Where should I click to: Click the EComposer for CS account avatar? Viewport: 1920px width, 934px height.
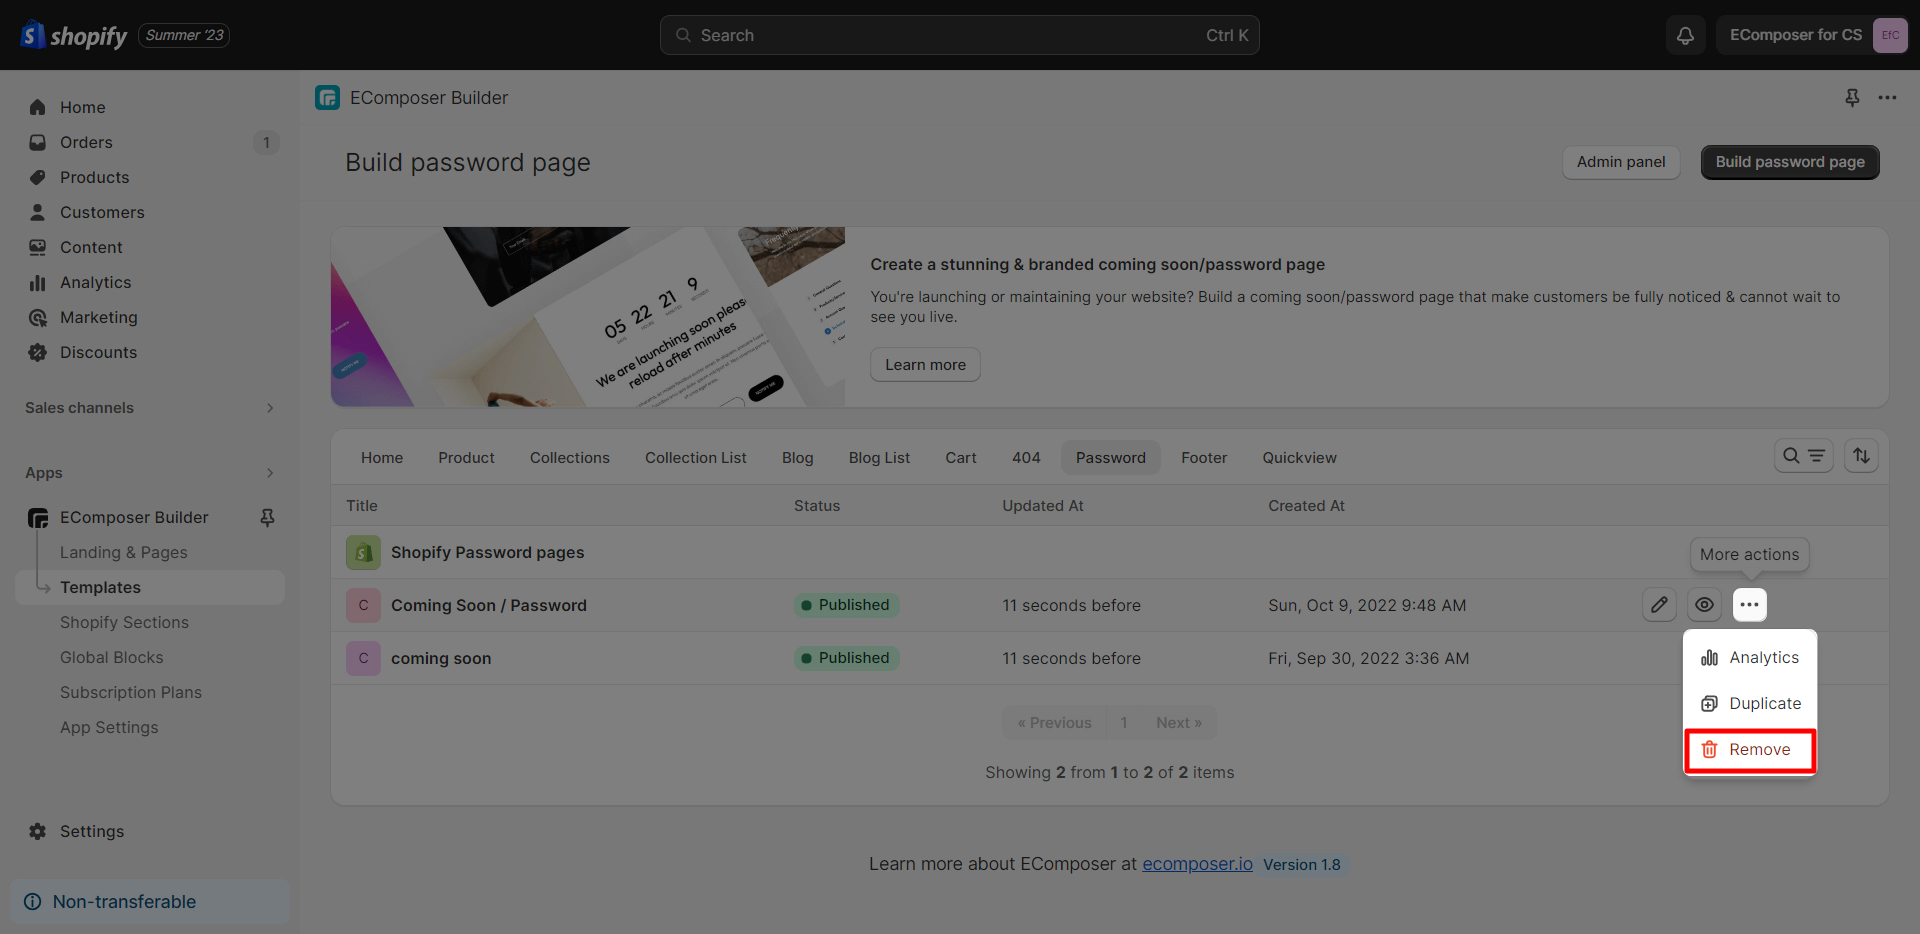[1889, 35]
